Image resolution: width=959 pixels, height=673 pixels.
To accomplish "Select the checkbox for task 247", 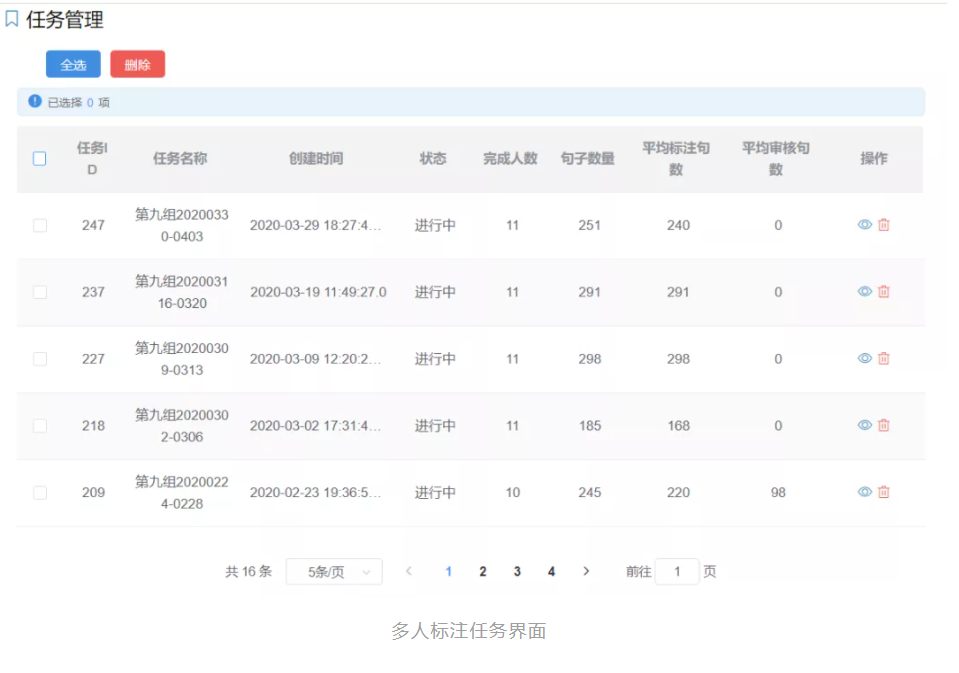I will point(38,225).
